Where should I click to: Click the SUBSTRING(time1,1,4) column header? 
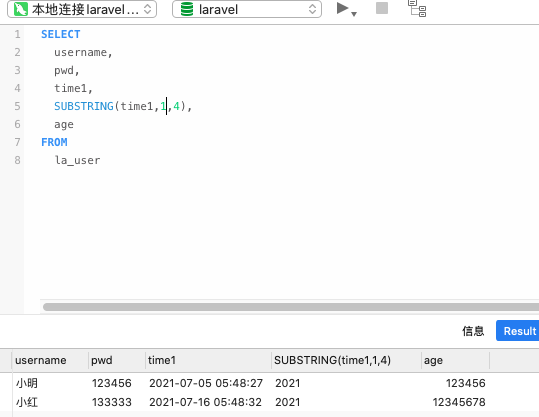coord(346,360)
